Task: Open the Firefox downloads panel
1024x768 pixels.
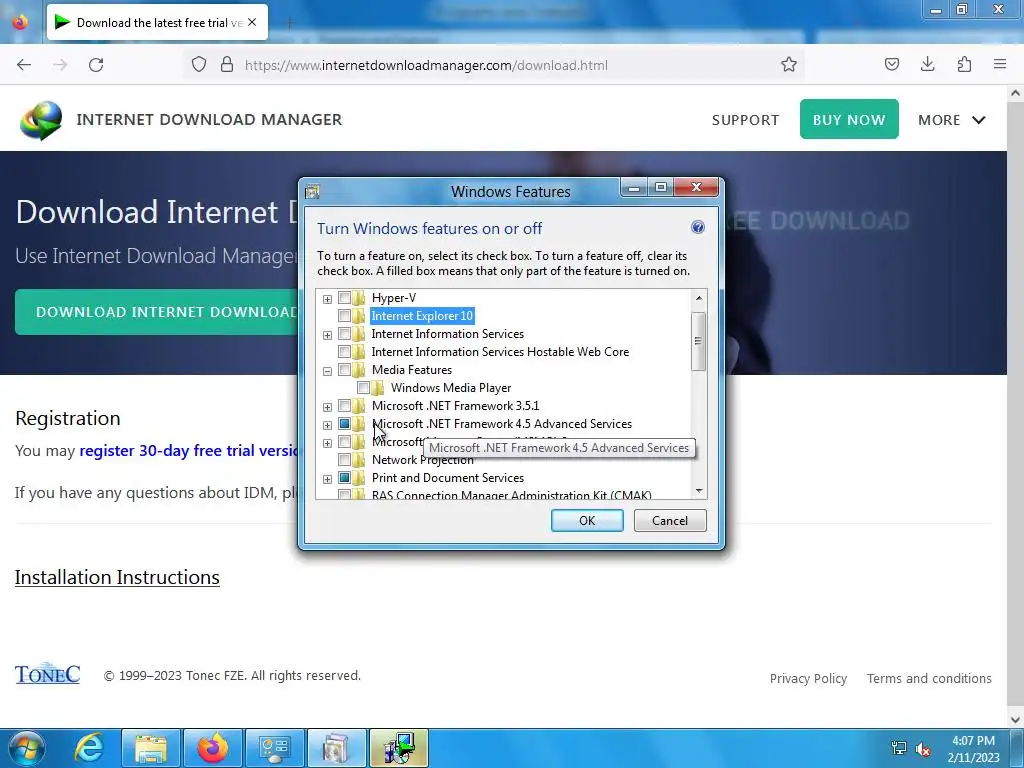Action: (928, 65)
